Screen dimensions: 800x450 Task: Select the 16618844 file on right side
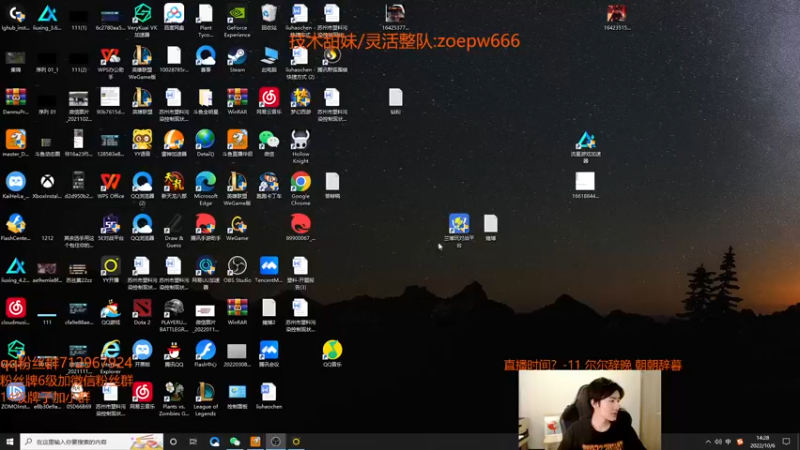coord(585,185)
